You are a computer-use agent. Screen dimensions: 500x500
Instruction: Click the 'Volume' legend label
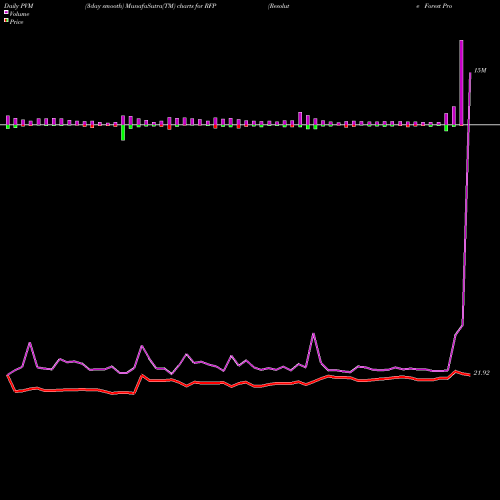point(19,14)
